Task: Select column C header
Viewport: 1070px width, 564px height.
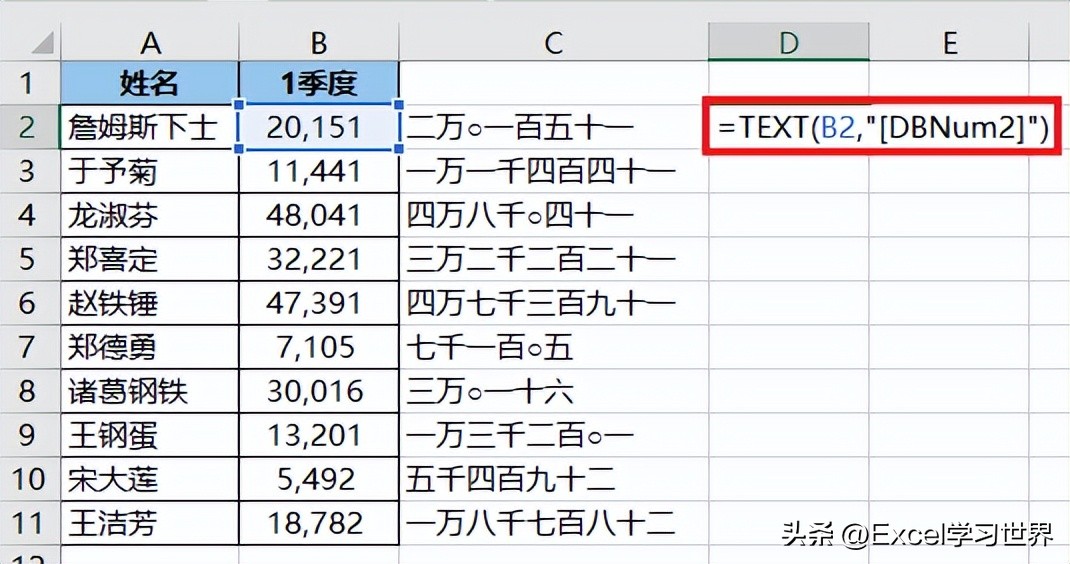Action: click(x=553, y=42)
